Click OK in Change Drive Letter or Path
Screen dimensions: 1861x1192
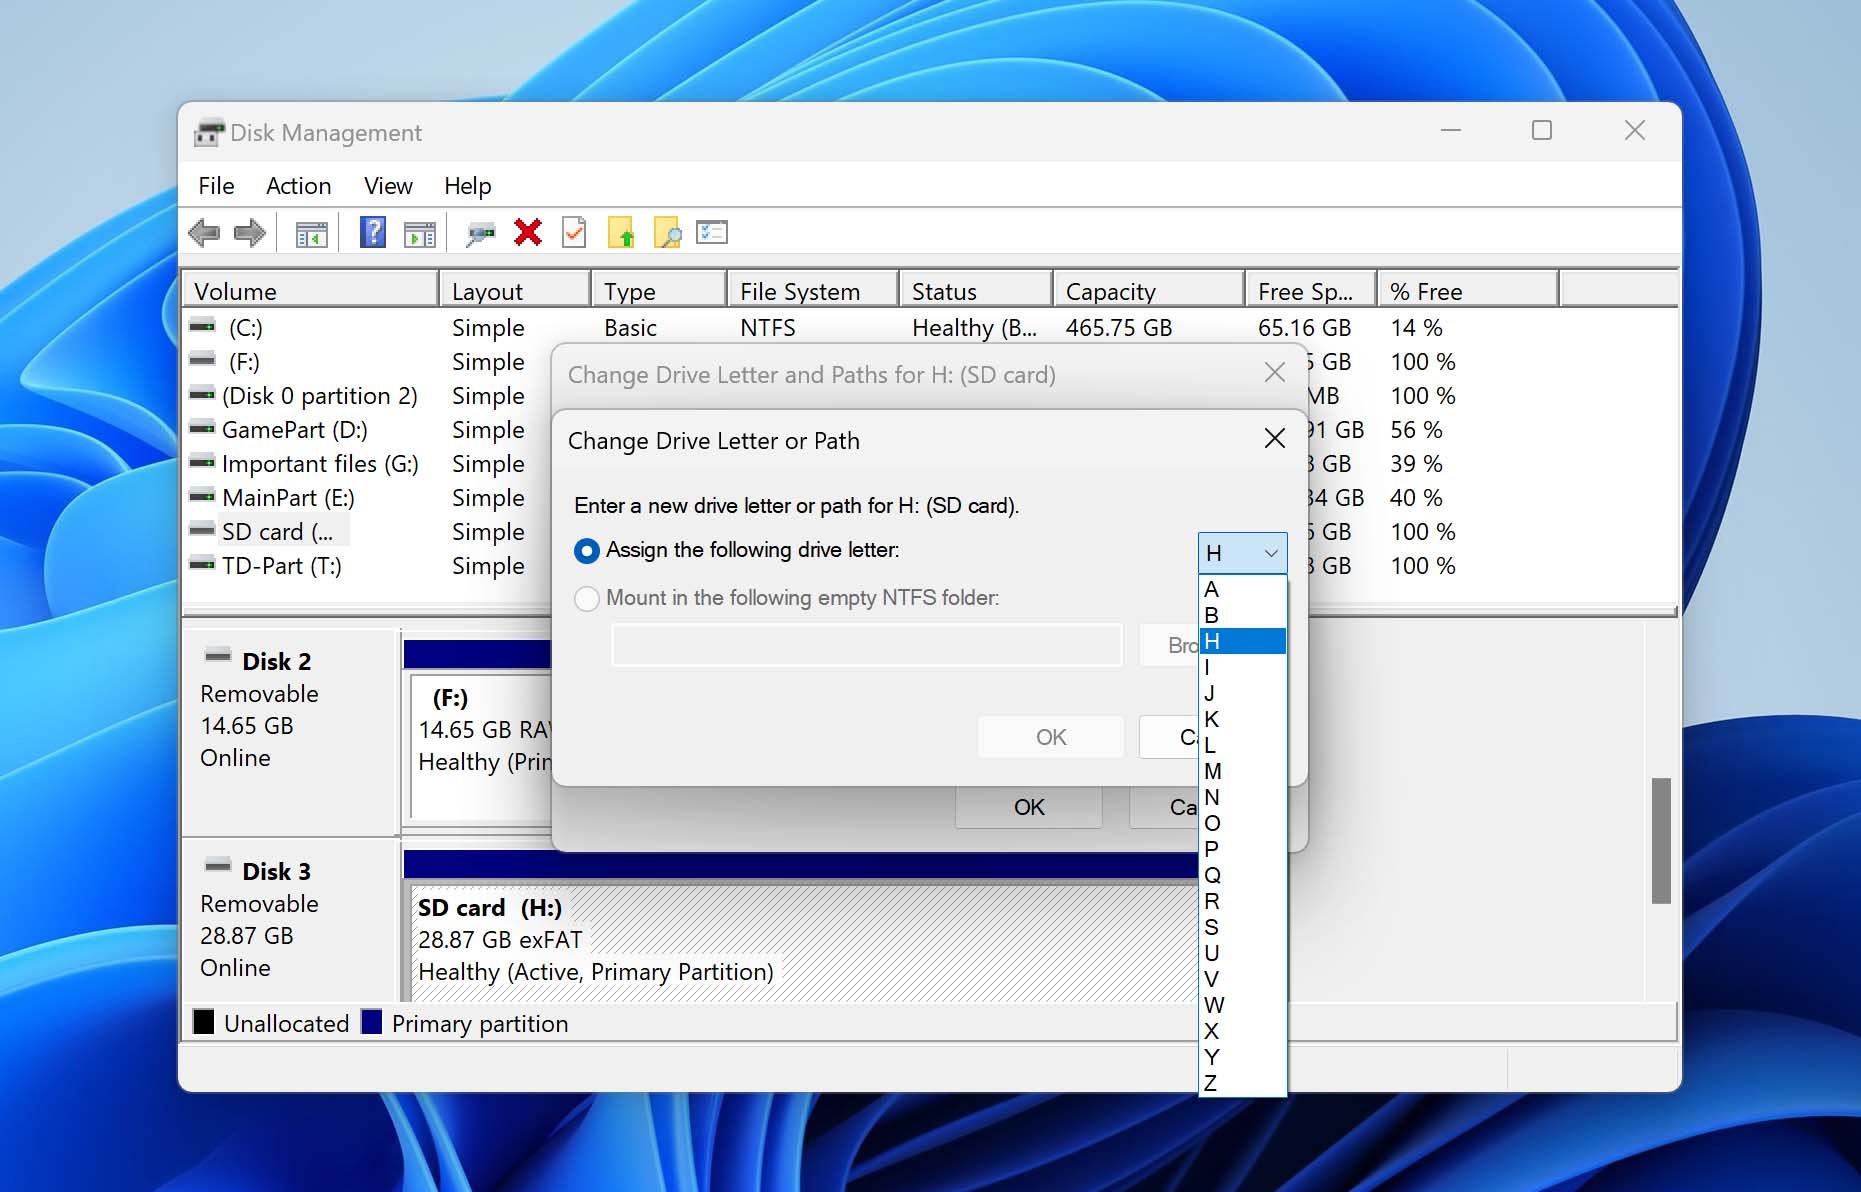tap(1051, 737)
